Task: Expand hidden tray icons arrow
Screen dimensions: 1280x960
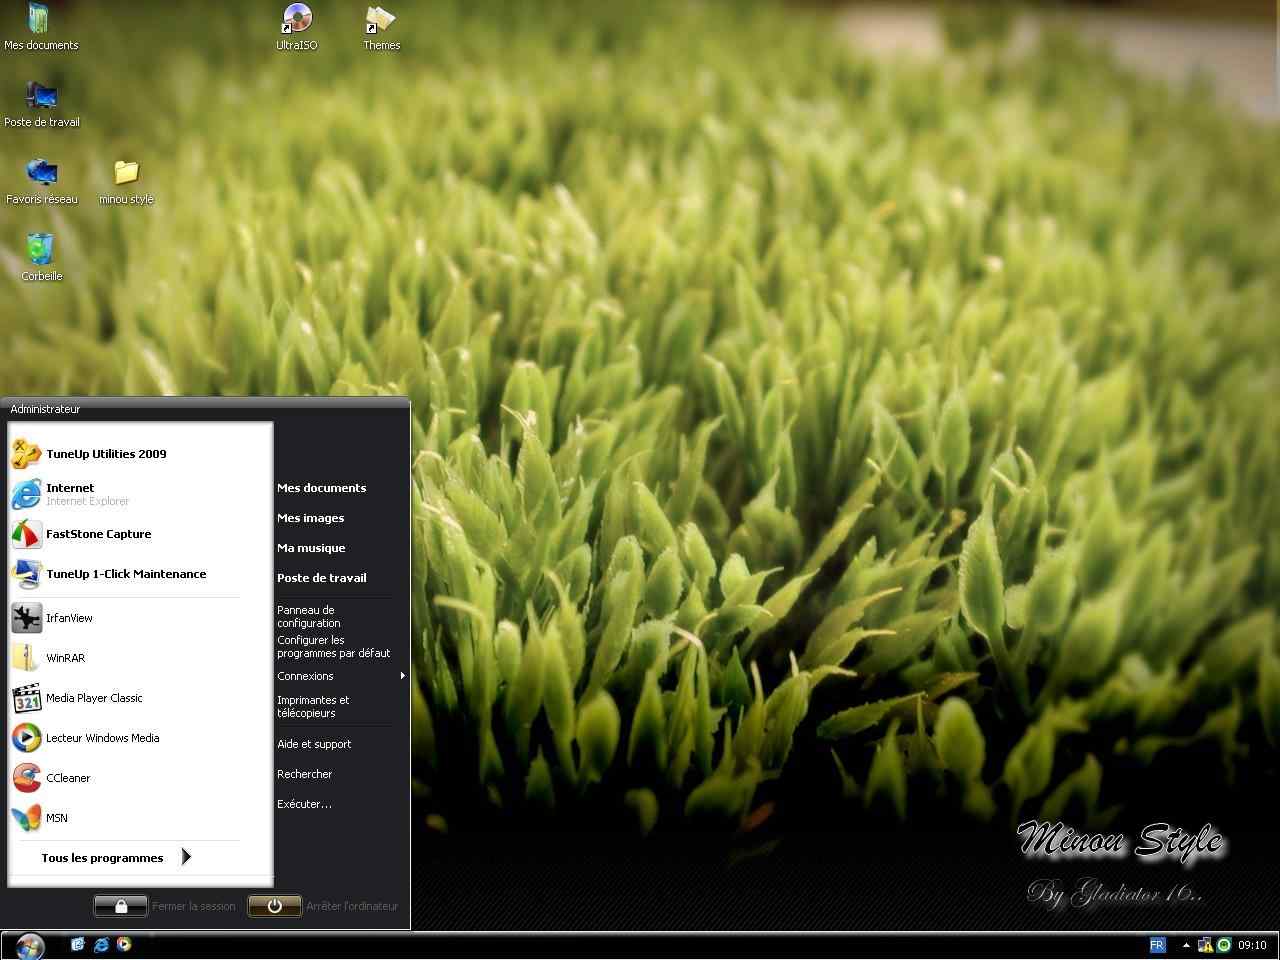Action: click(x=1186, y=945)
